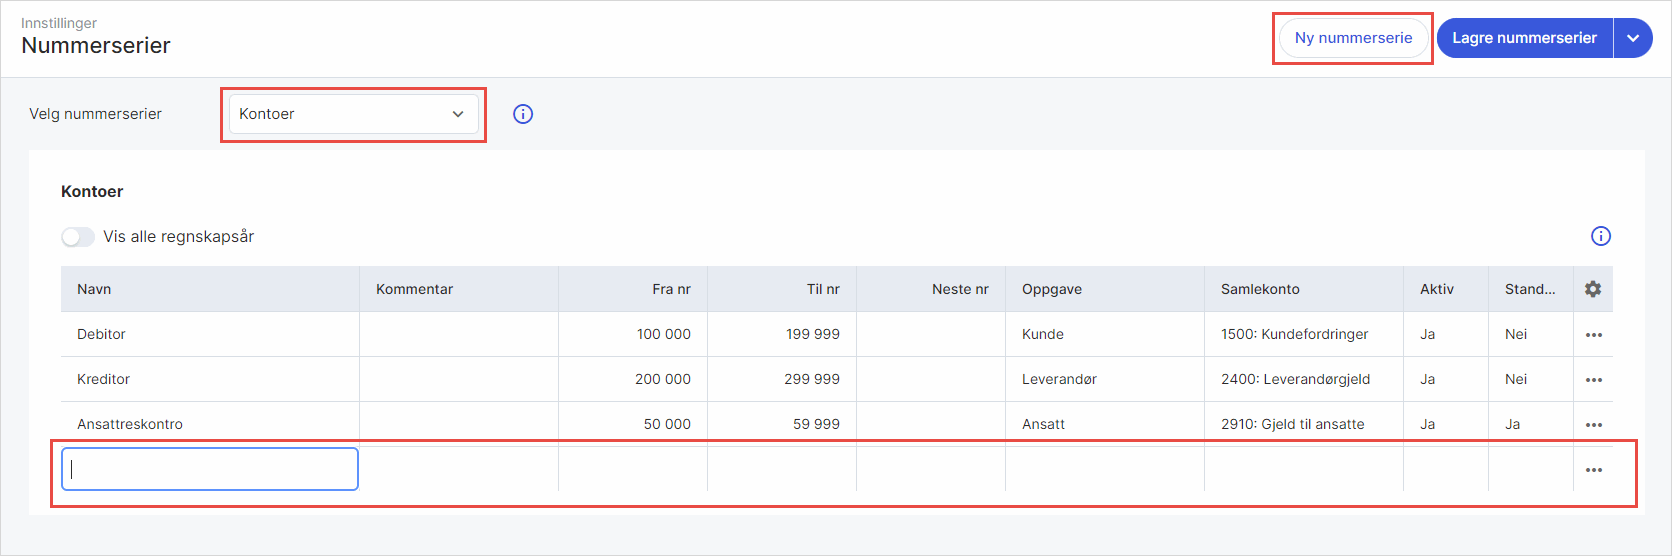Image resolution: width=1672 pixels, height=556 pixels.
Task: Open table column settings gear icon
Action: coord(1593,289)
